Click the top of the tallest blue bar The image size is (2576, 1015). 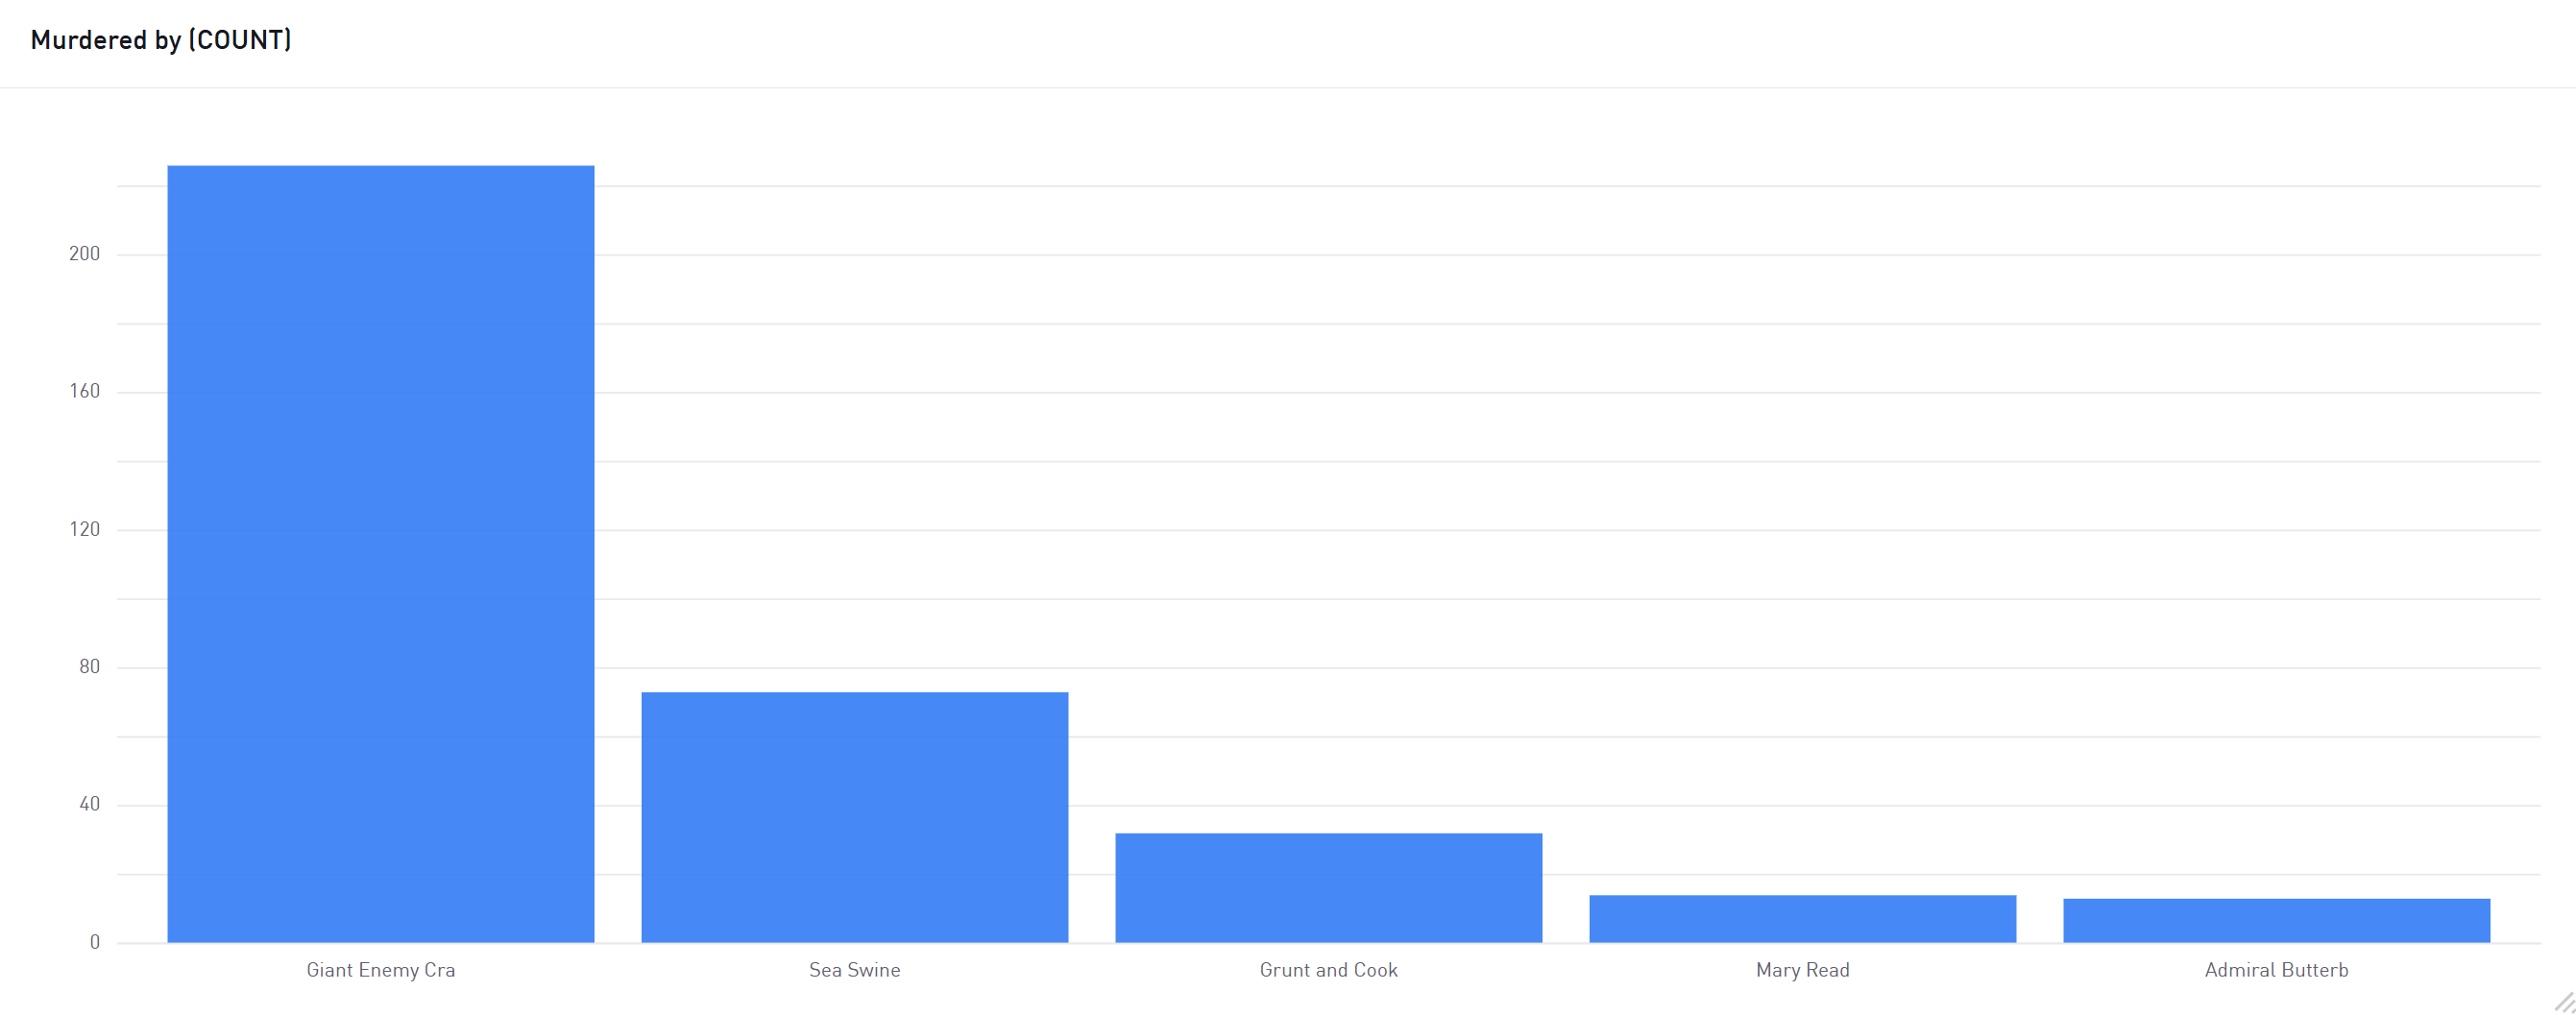coord(380,168)
